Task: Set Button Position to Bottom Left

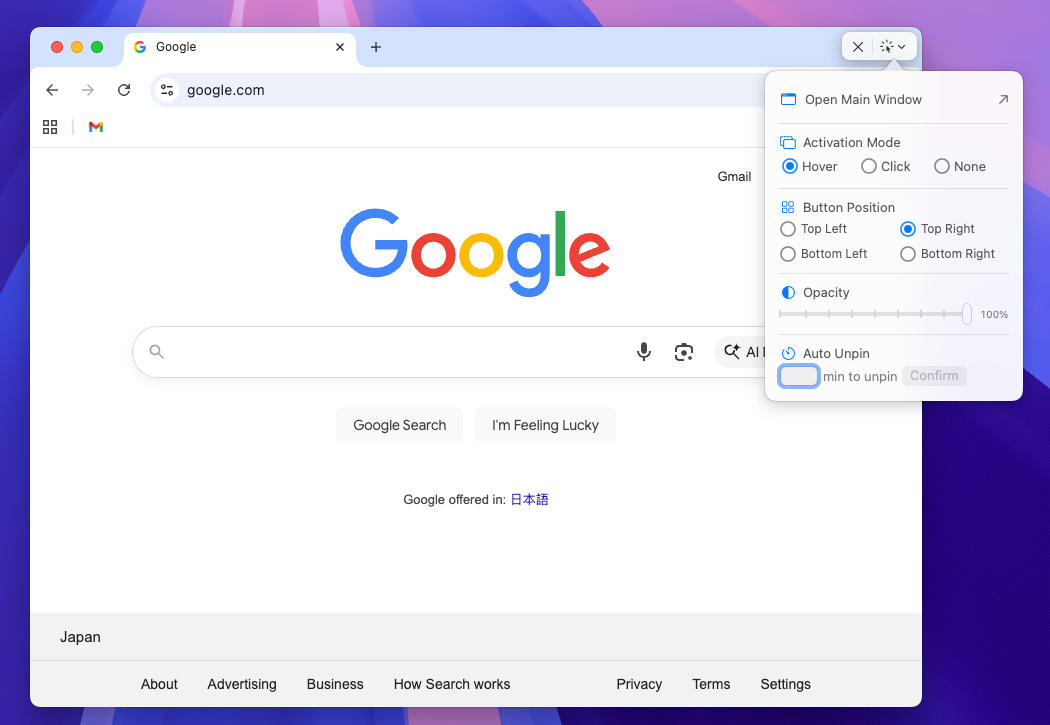Action: tap(788, 254)
